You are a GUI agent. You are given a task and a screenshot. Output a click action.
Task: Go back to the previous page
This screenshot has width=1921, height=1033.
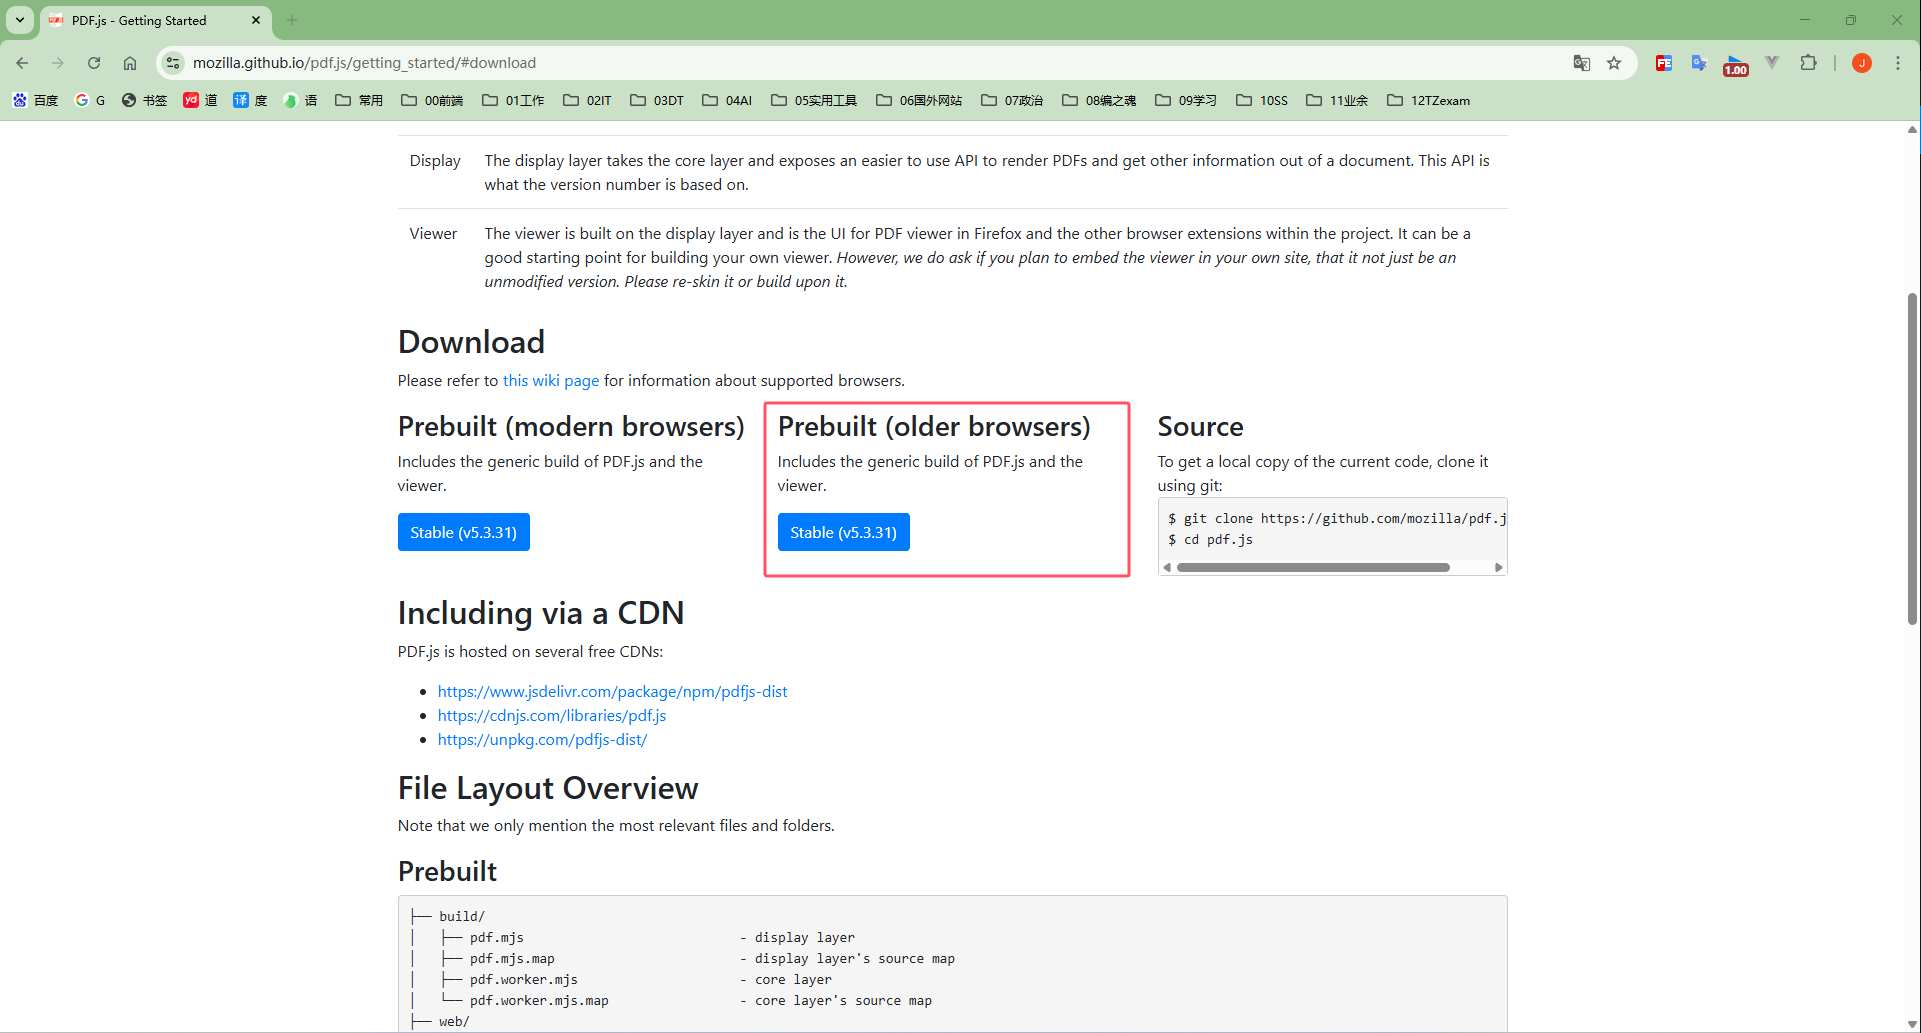pyautogui.click(x=22, y=63)
